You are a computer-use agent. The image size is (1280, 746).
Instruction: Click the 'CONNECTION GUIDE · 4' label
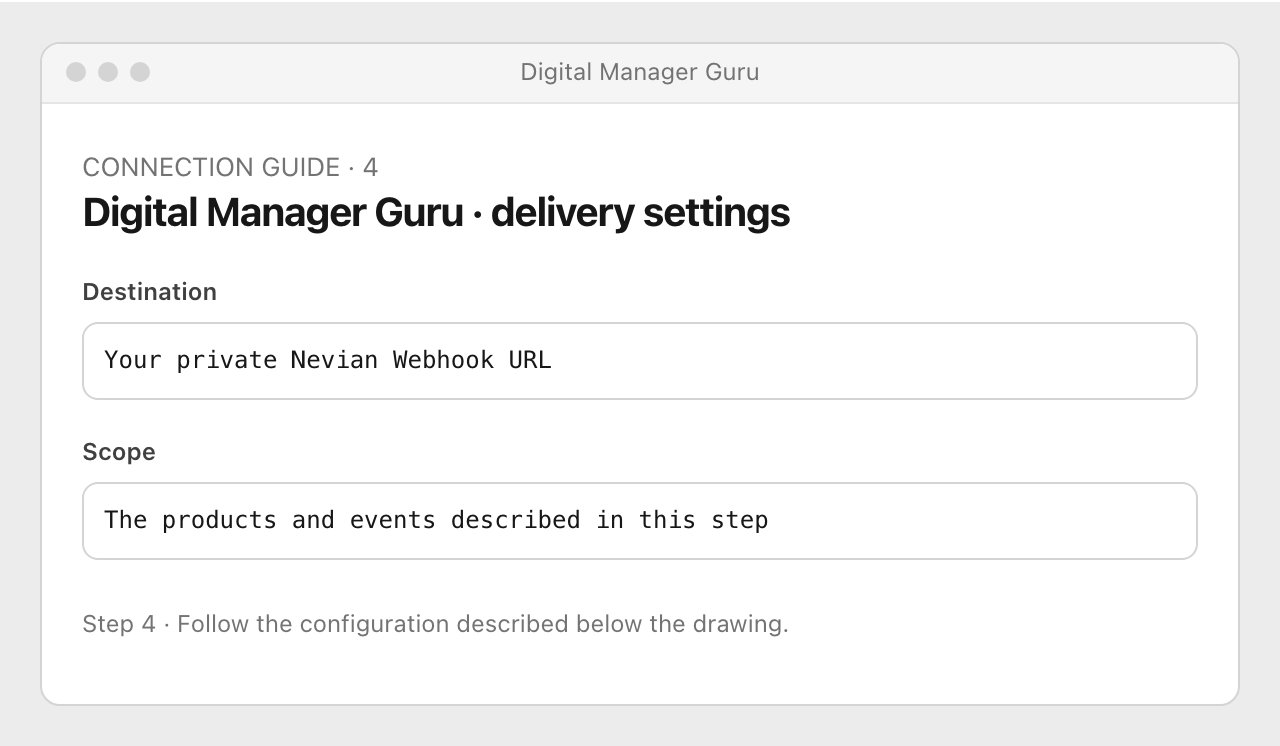(x=230, y=167)
